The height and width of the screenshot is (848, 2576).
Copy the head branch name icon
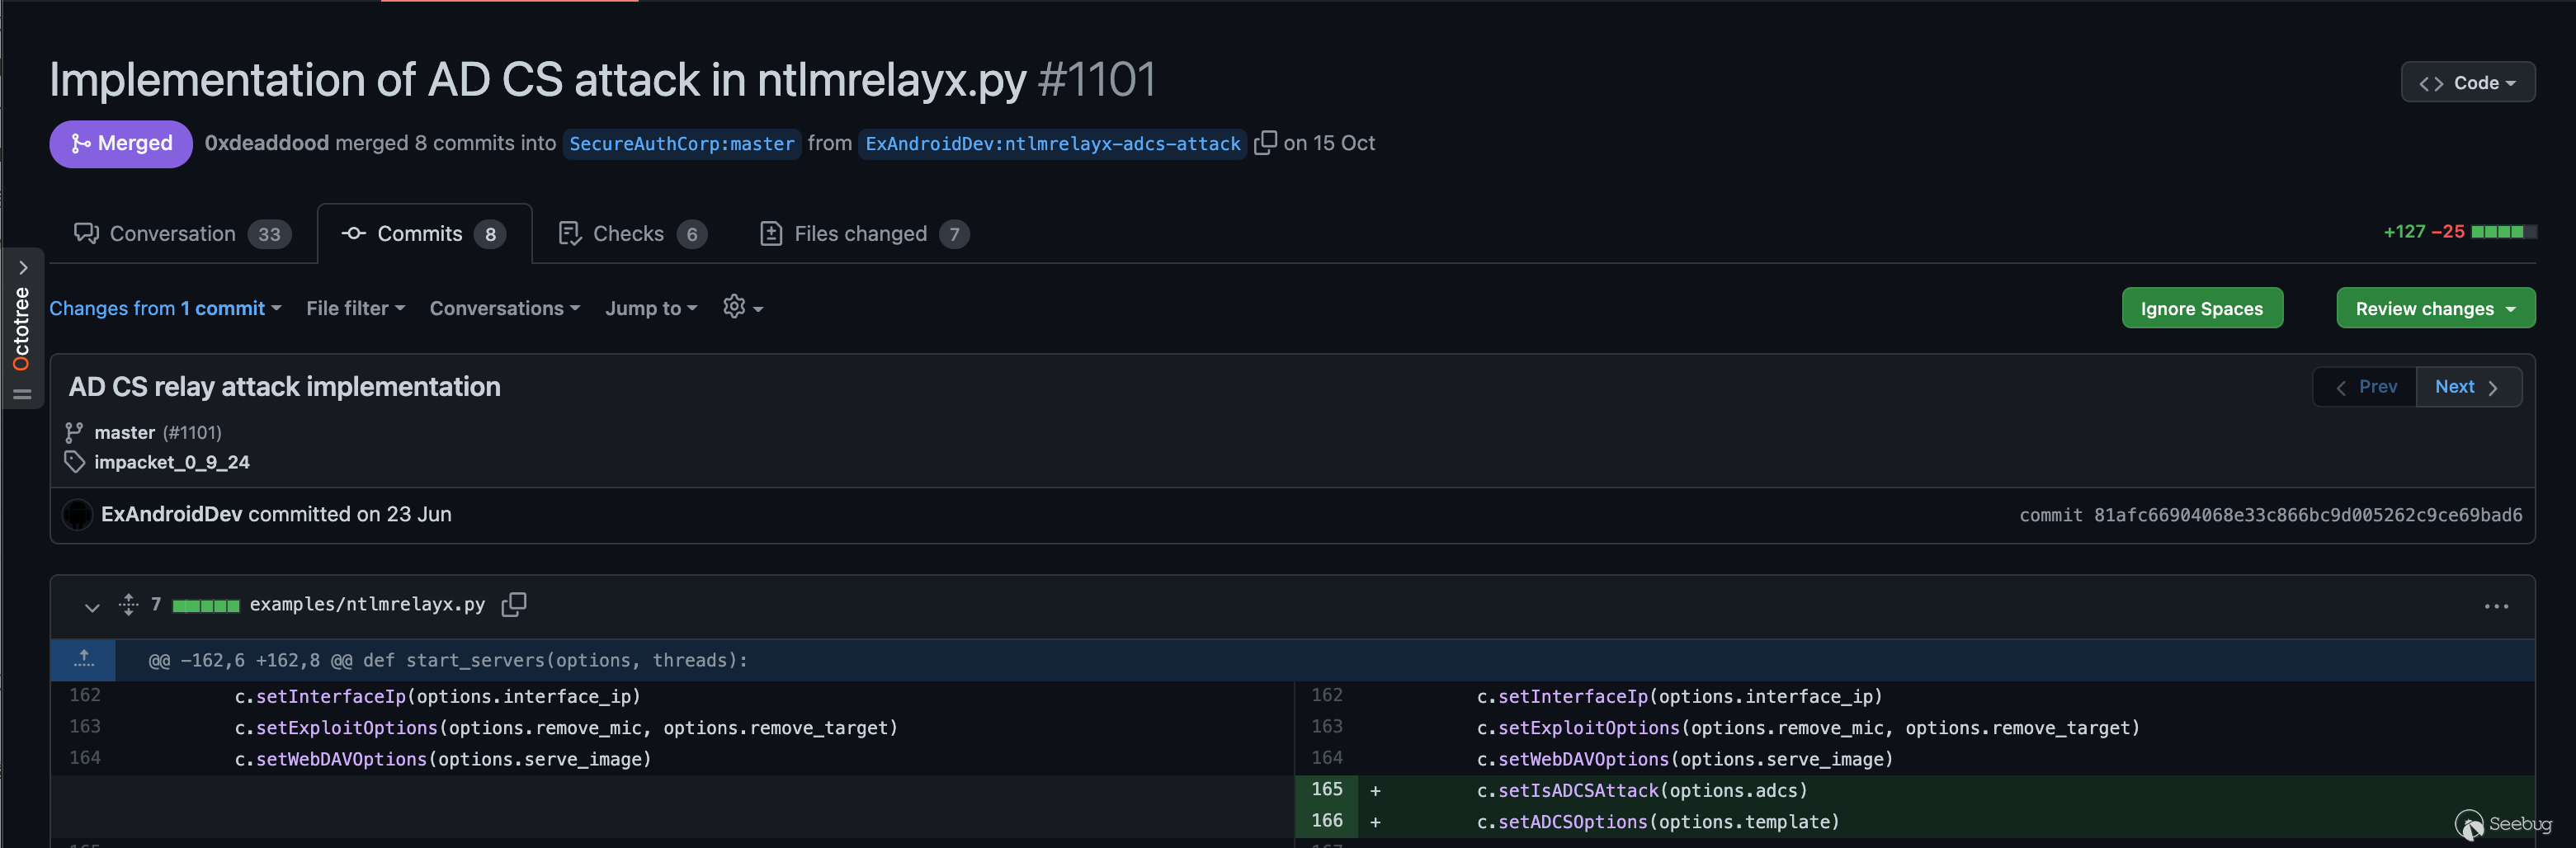pyautogui.click(x=1265, y=143)
